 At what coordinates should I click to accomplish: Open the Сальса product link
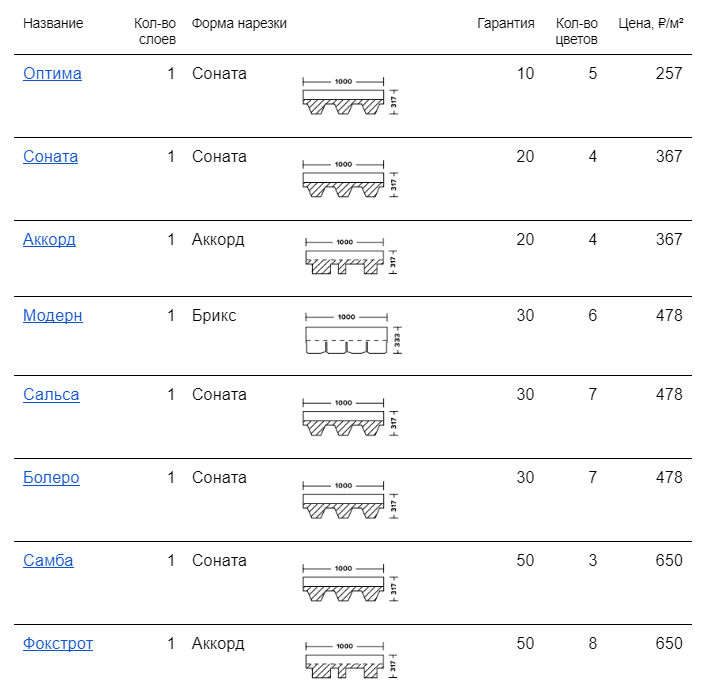click(x=51, y=395)
